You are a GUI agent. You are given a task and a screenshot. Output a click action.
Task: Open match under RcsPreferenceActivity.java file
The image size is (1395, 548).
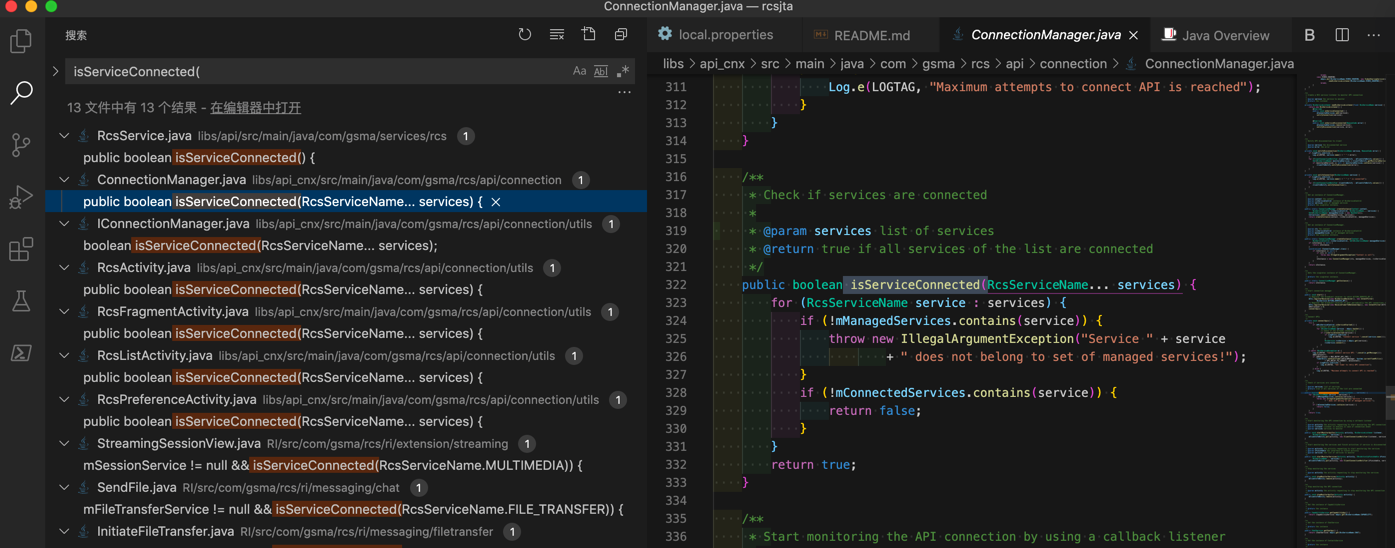[283, 422]
